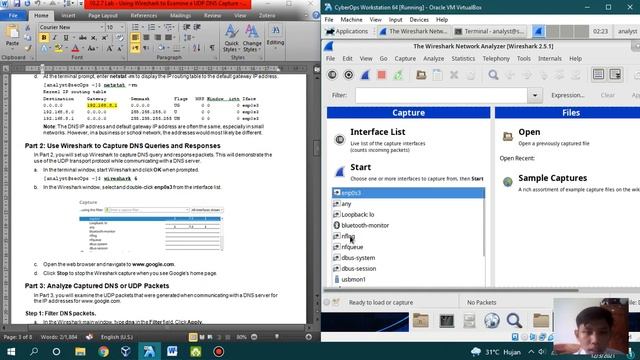Screen dimensions: 640x360
Task: Find a packet with the magnifier icon
Action: (493, 75)
